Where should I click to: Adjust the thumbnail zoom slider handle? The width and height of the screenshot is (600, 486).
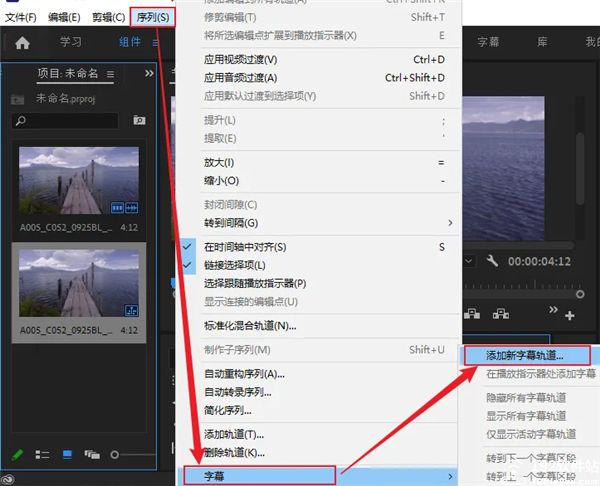point(114,455)
